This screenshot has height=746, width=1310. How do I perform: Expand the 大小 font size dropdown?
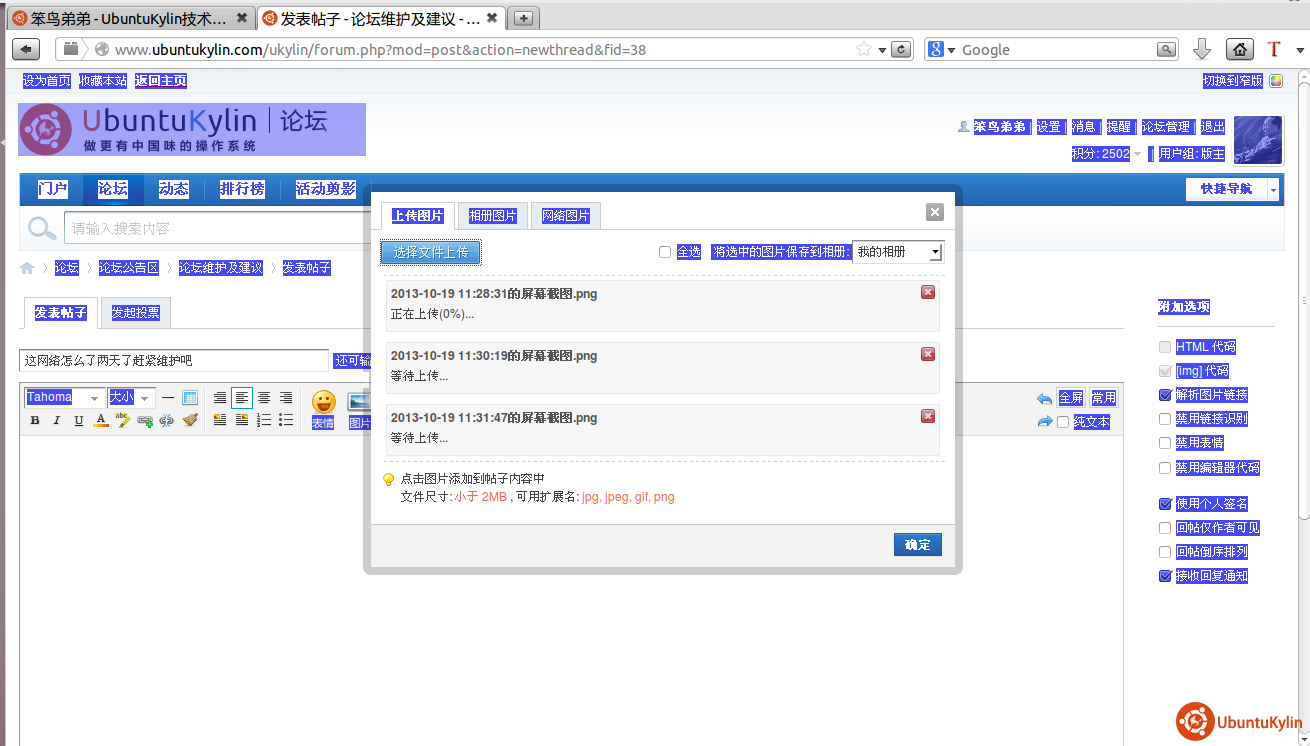[x=130, y=398]
